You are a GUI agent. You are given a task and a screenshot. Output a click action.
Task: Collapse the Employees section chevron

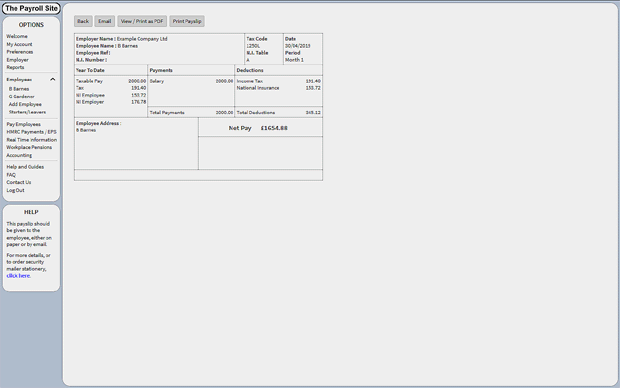(52, 79)
